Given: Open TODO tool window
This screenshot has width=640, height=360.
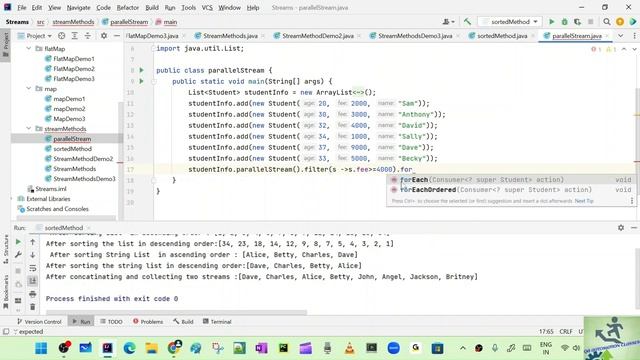Looking at the screenshot, I should pos(111,322).
